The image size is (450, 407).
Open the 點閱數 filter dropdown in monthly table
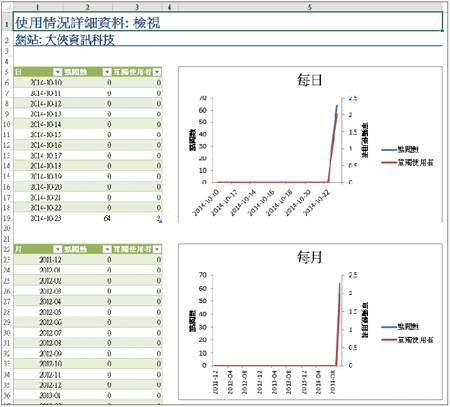[107, 249]
